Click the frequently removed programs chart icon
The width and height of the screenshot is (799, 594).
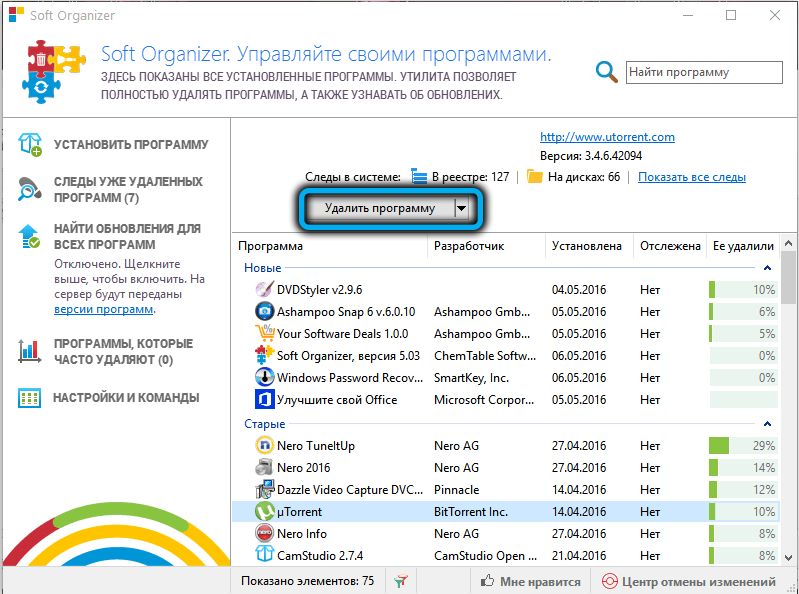[x=30, y=351]
